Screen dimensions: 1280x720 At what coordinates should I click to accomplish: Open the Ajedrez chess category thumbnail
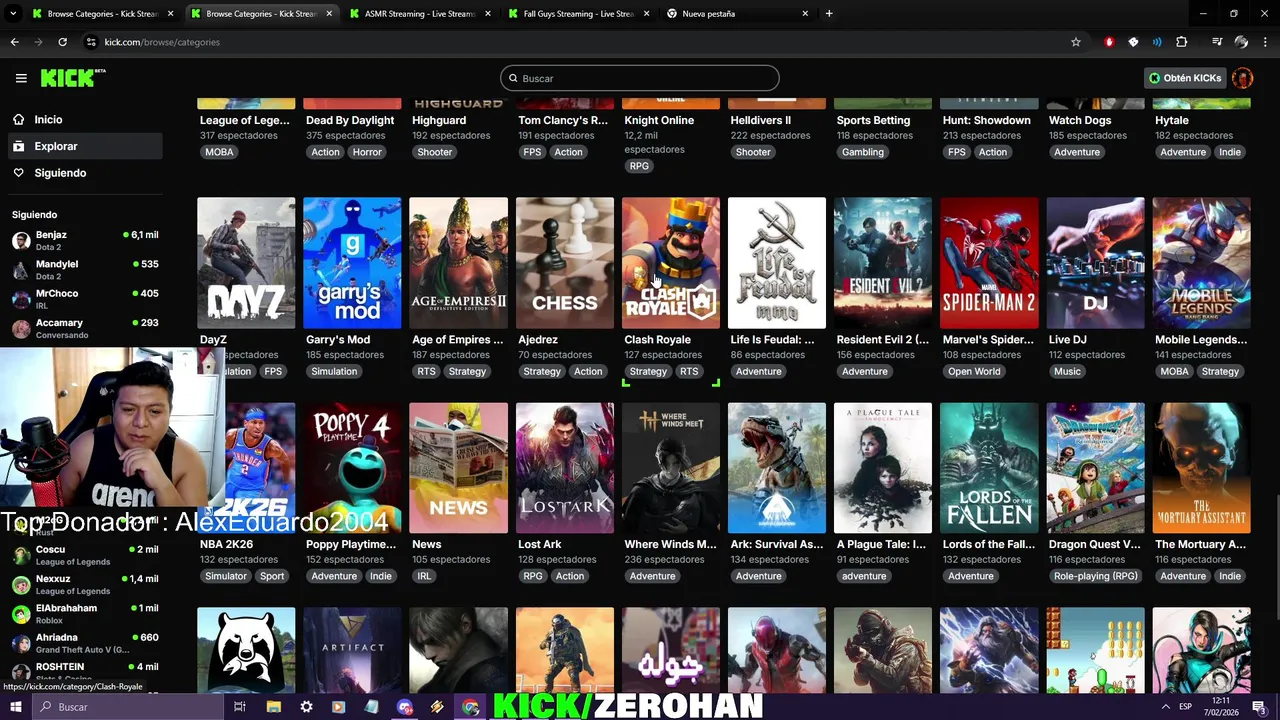[x=565, y=263]
